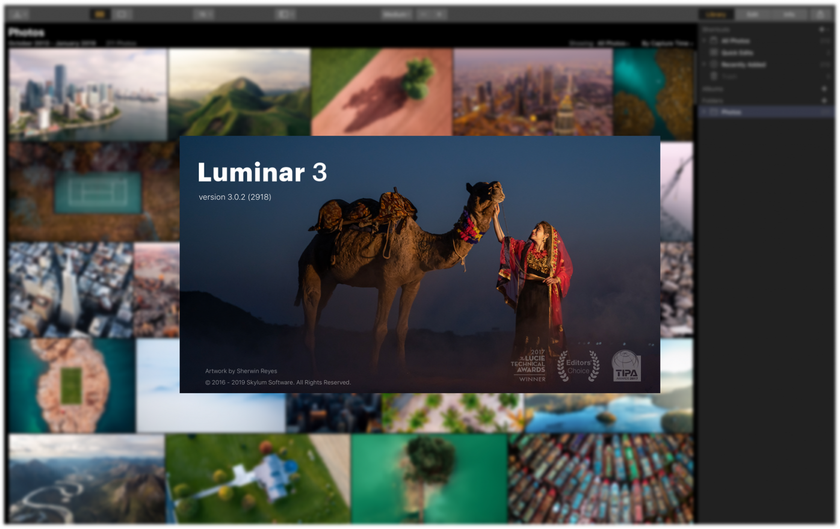Open the Library tab

(x=716, y=14)
